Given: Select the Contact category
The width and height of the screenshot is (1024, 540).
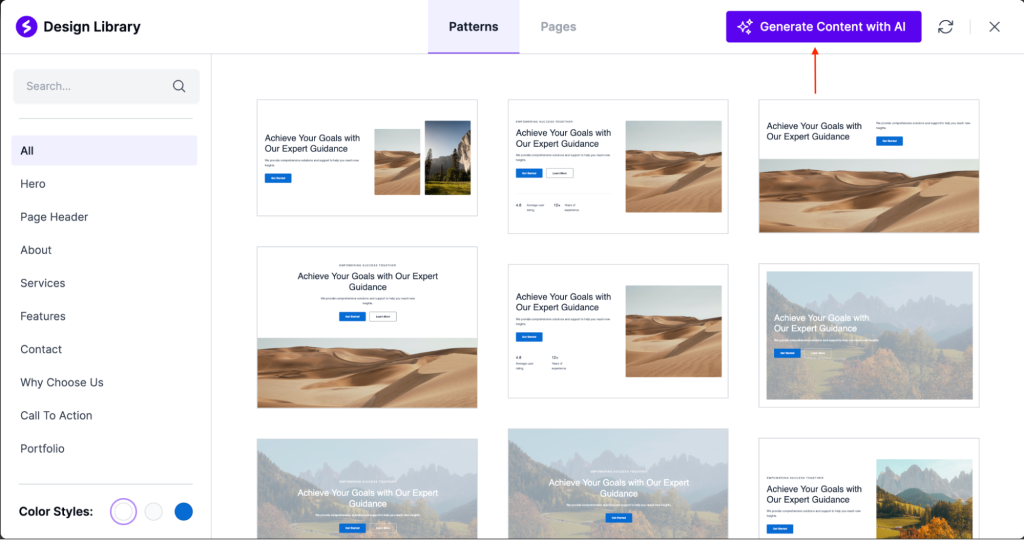Looking at the screenshot, I should (x=41, y=349).
